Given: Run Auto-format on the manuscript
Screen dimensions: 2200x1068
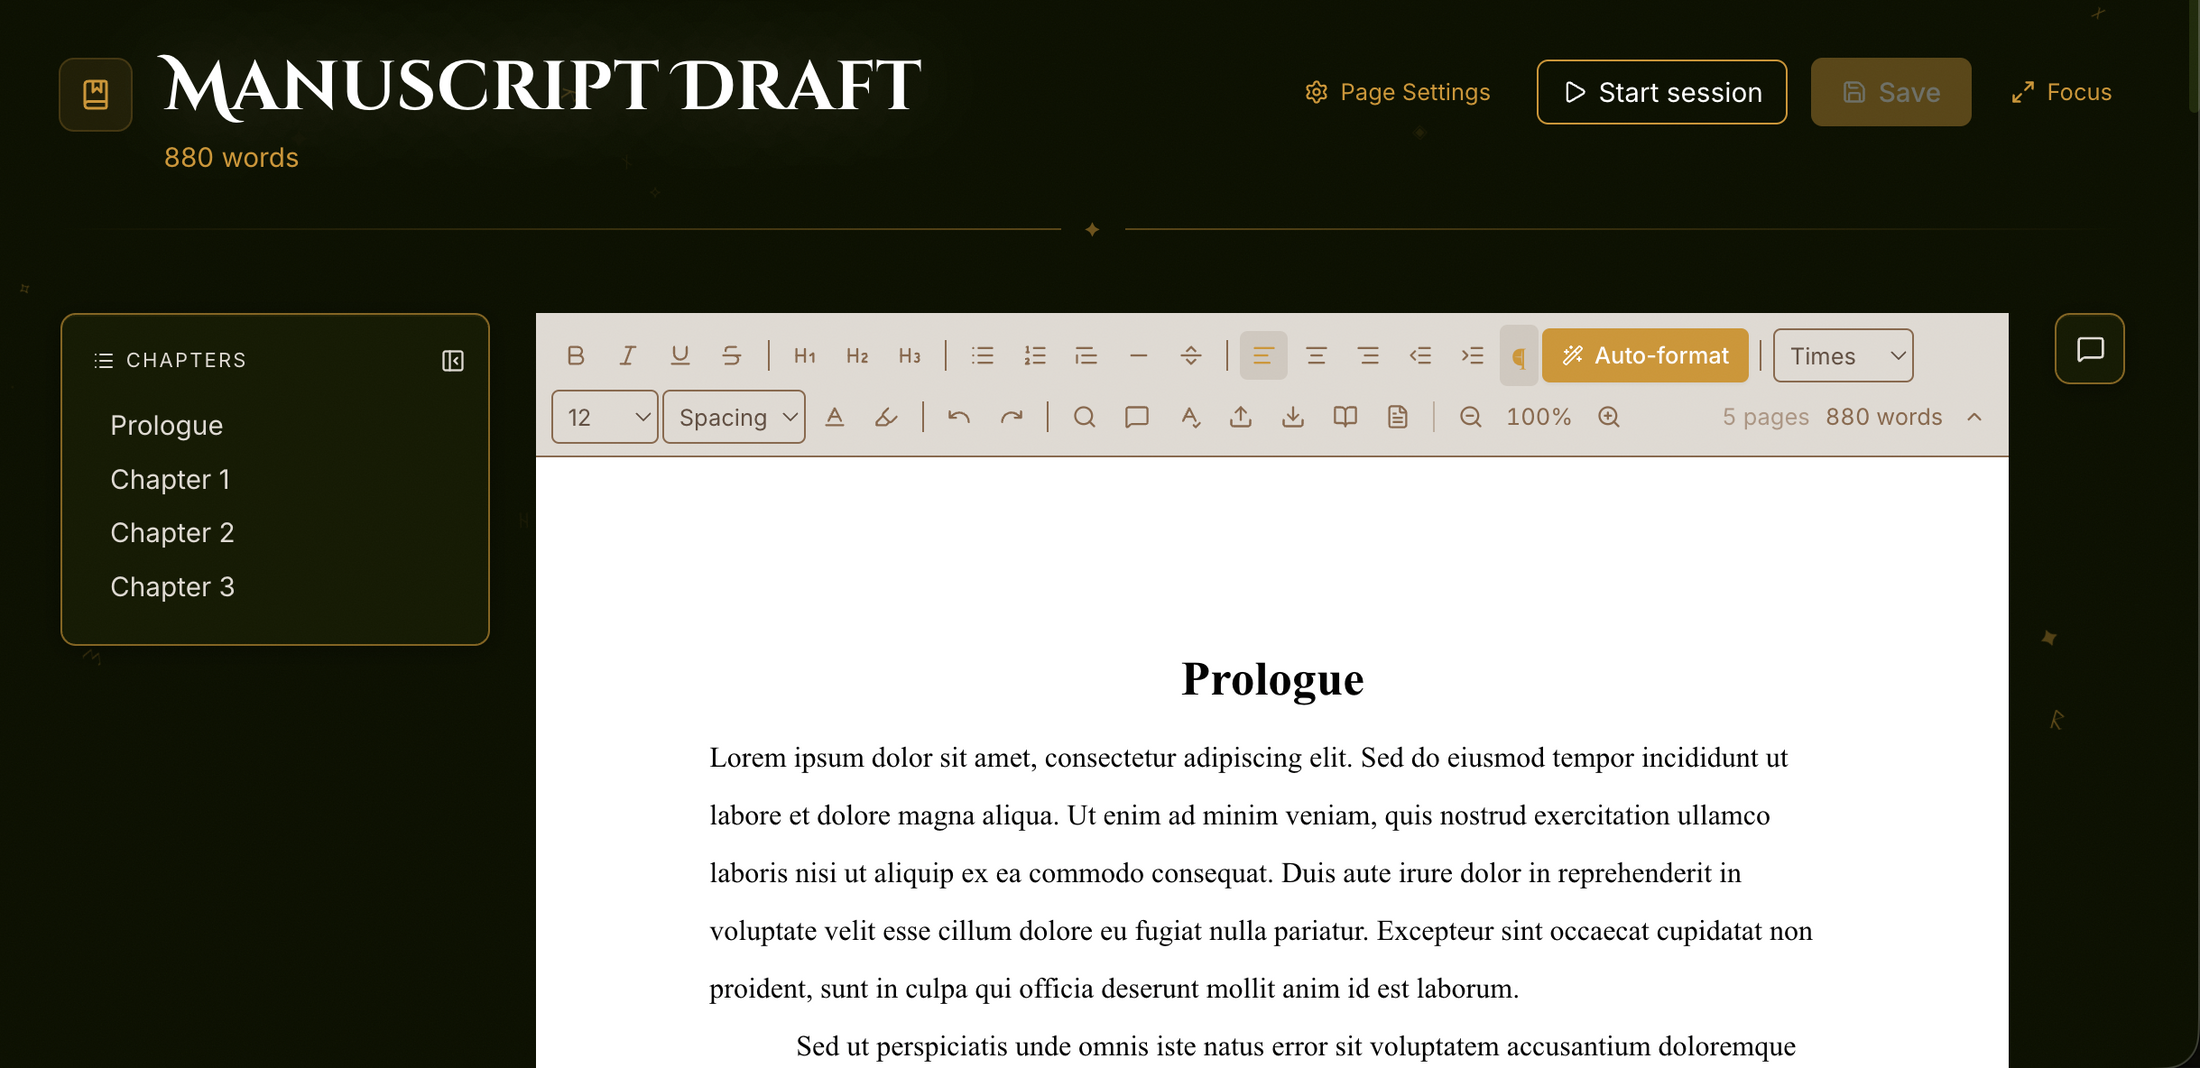Looking at the screenshot, I should [x=1645, y=356].
